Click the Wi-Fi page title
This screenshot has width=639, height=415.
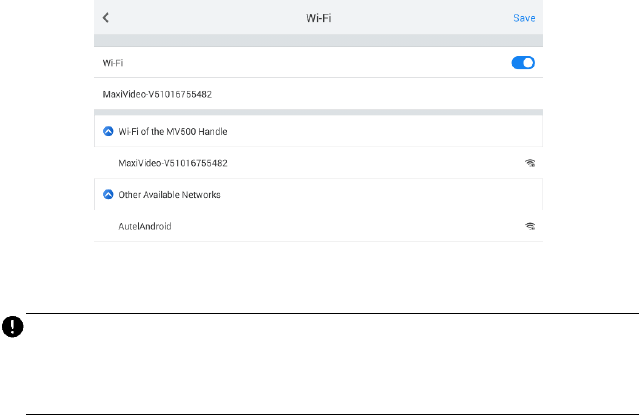[x=319, y=18]
